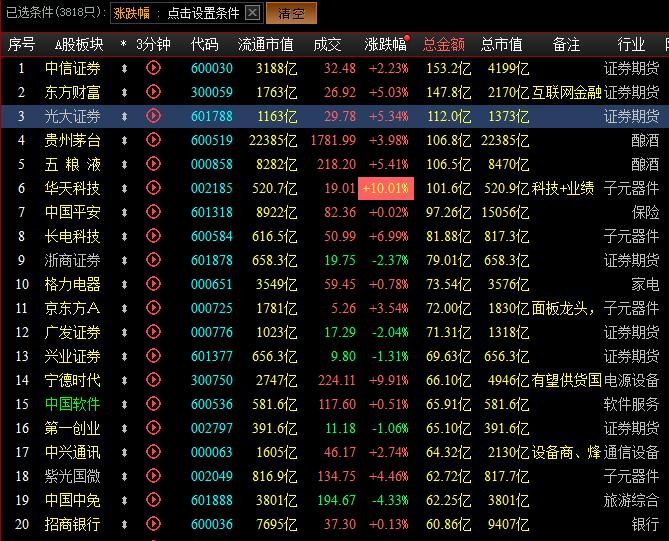Click the 3-minute play icon for 长电科技

coord(153,236)
